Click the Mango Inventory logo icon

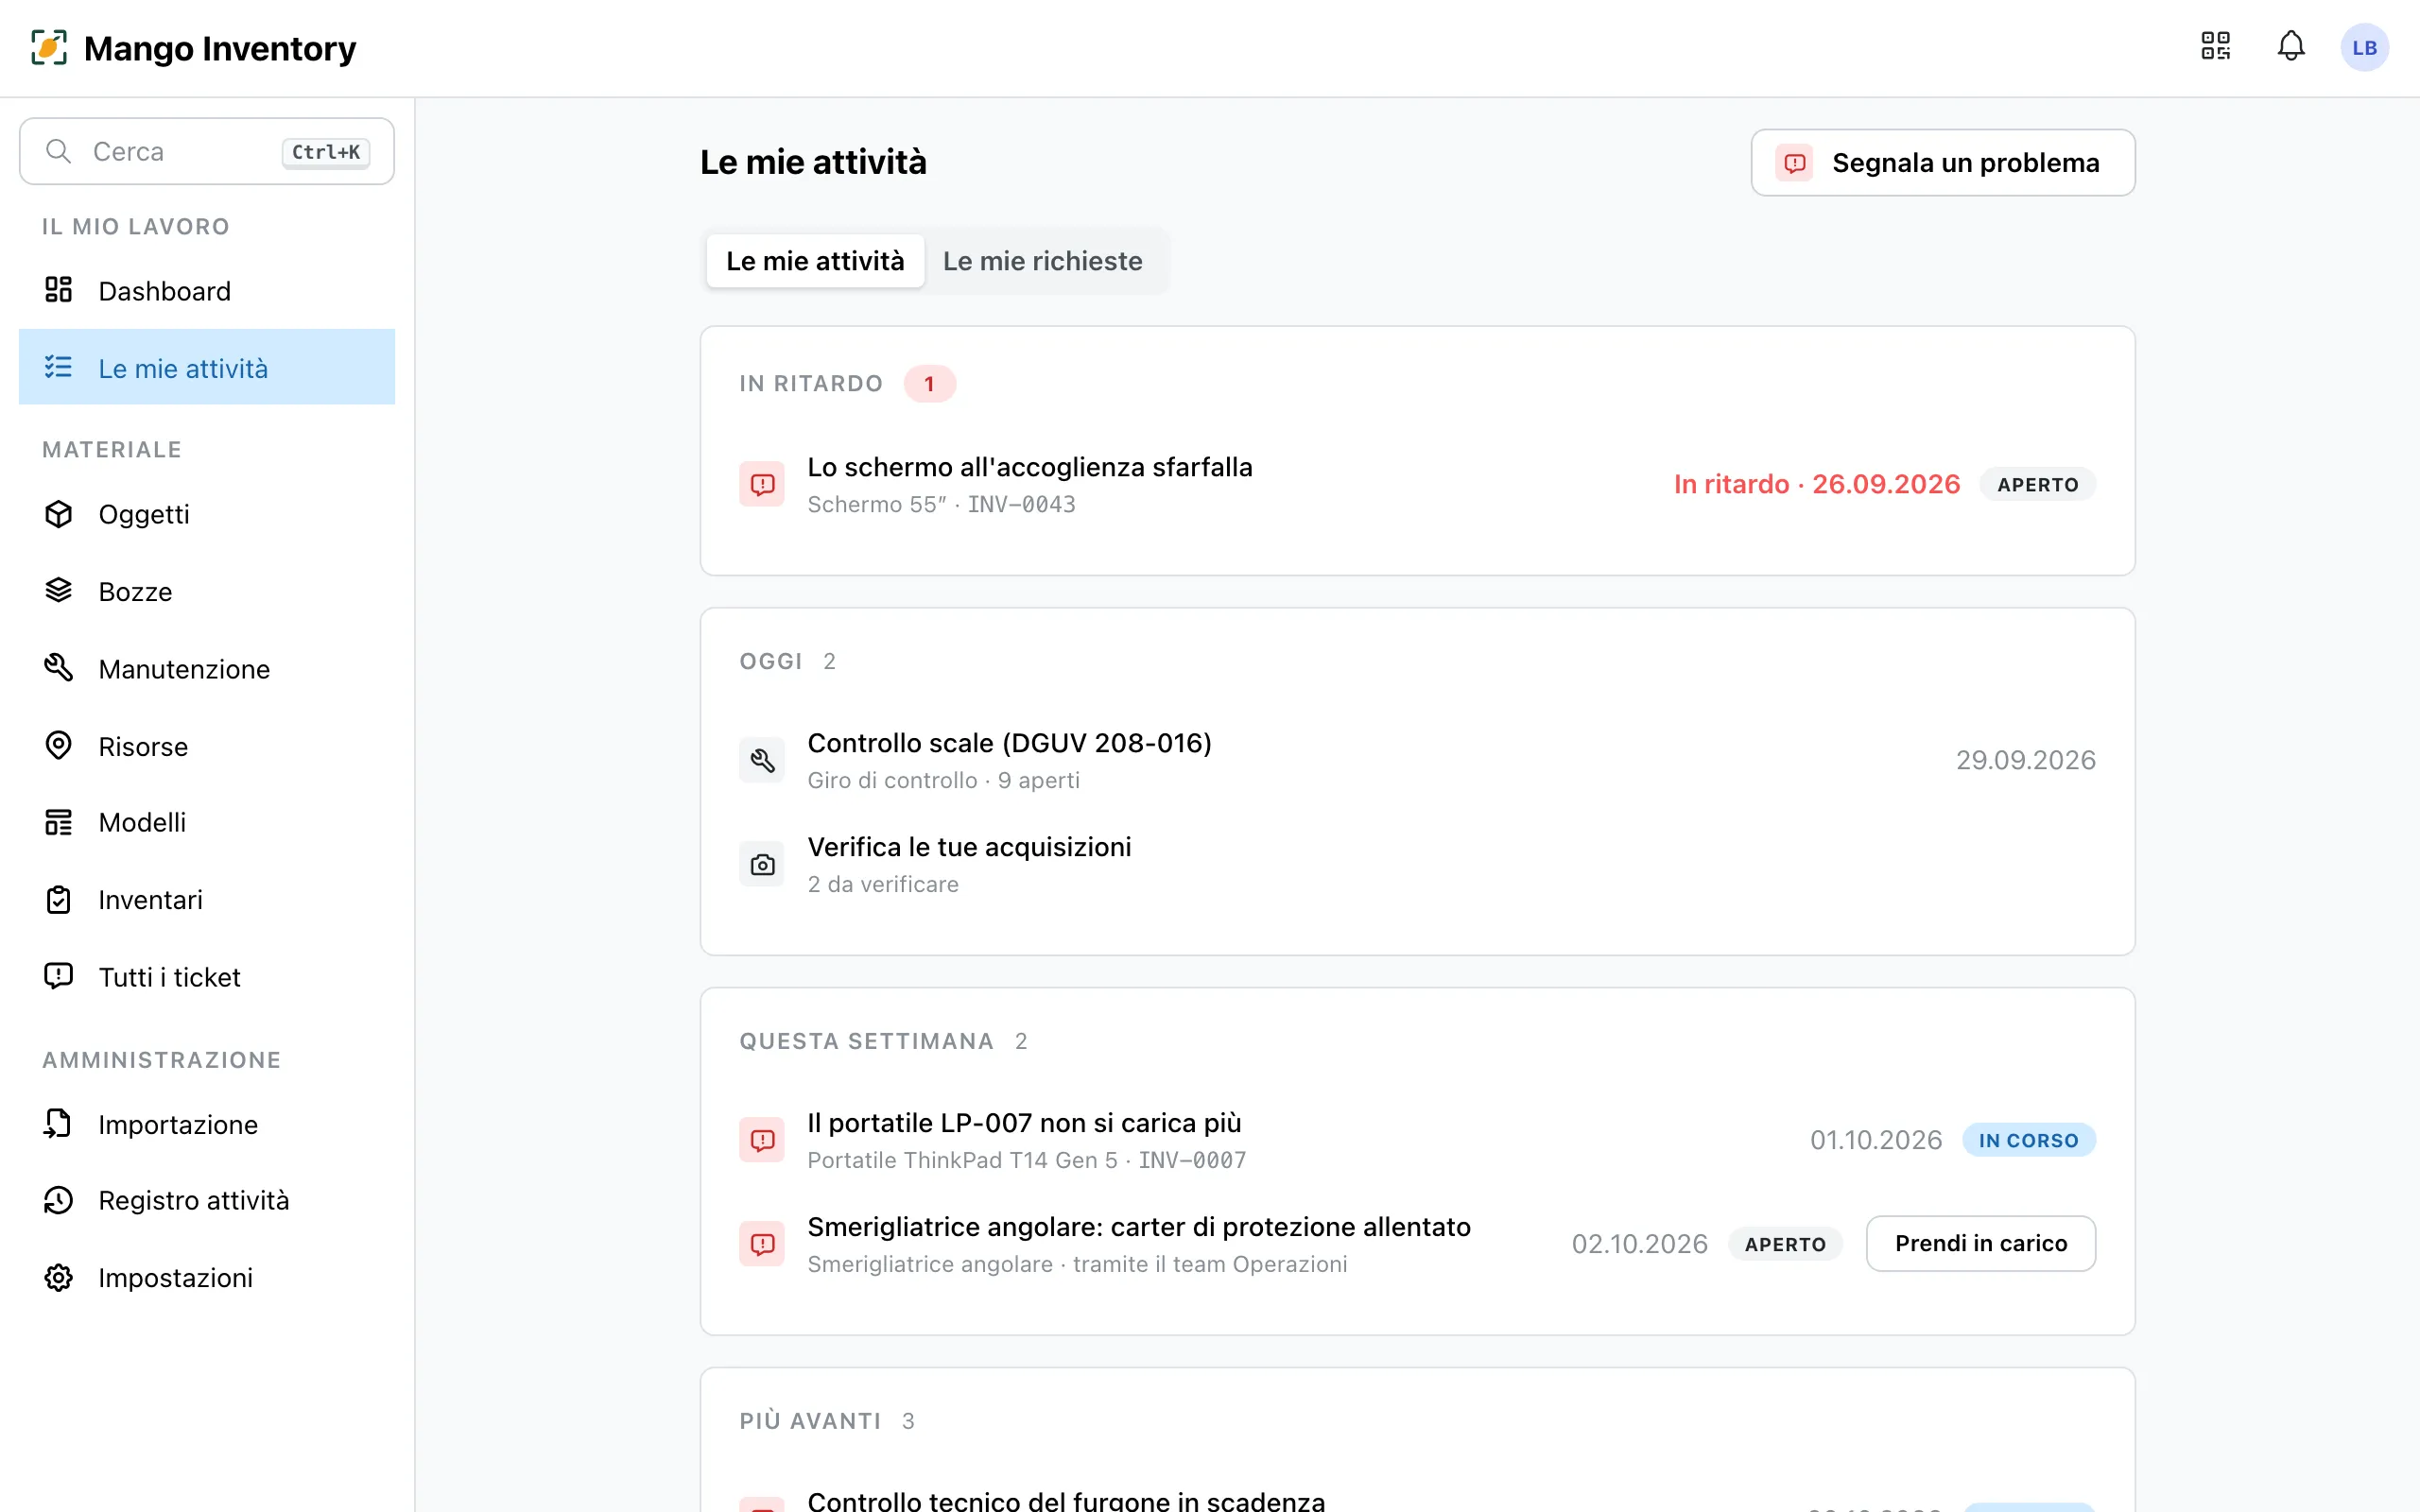point(49,47)
